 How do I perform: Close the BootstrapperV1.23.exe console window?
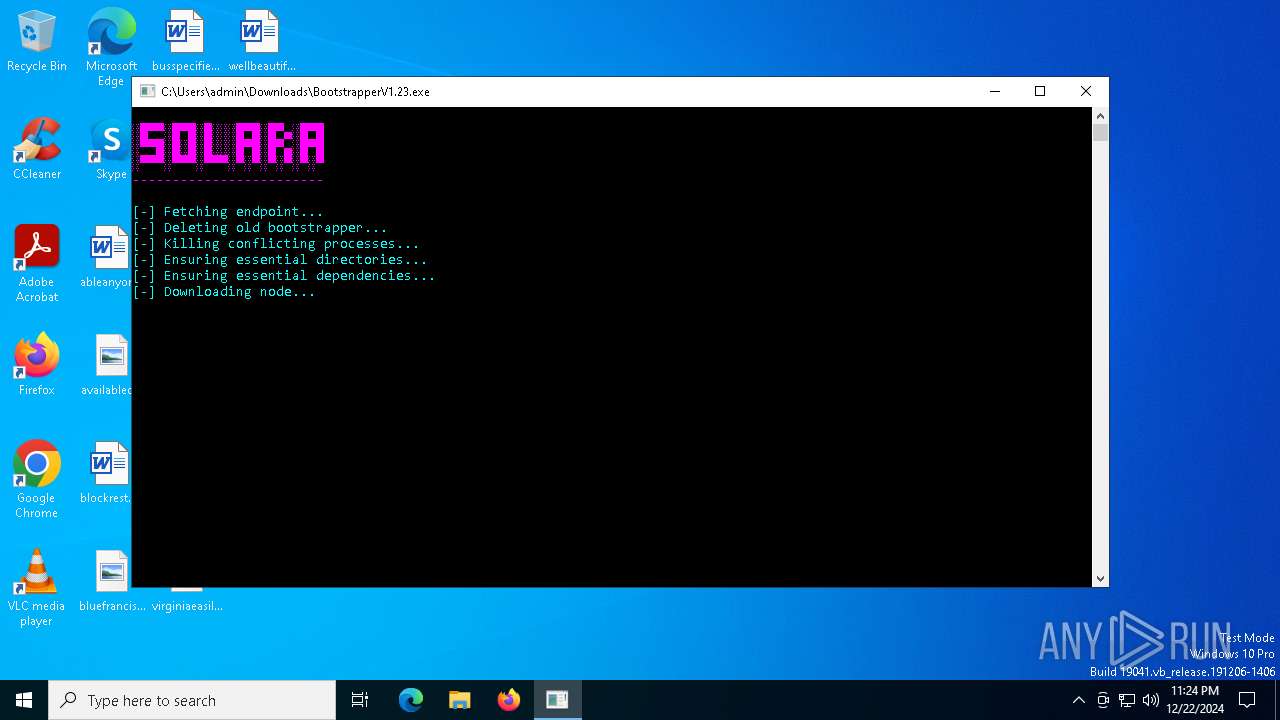tap(1086, 91)
